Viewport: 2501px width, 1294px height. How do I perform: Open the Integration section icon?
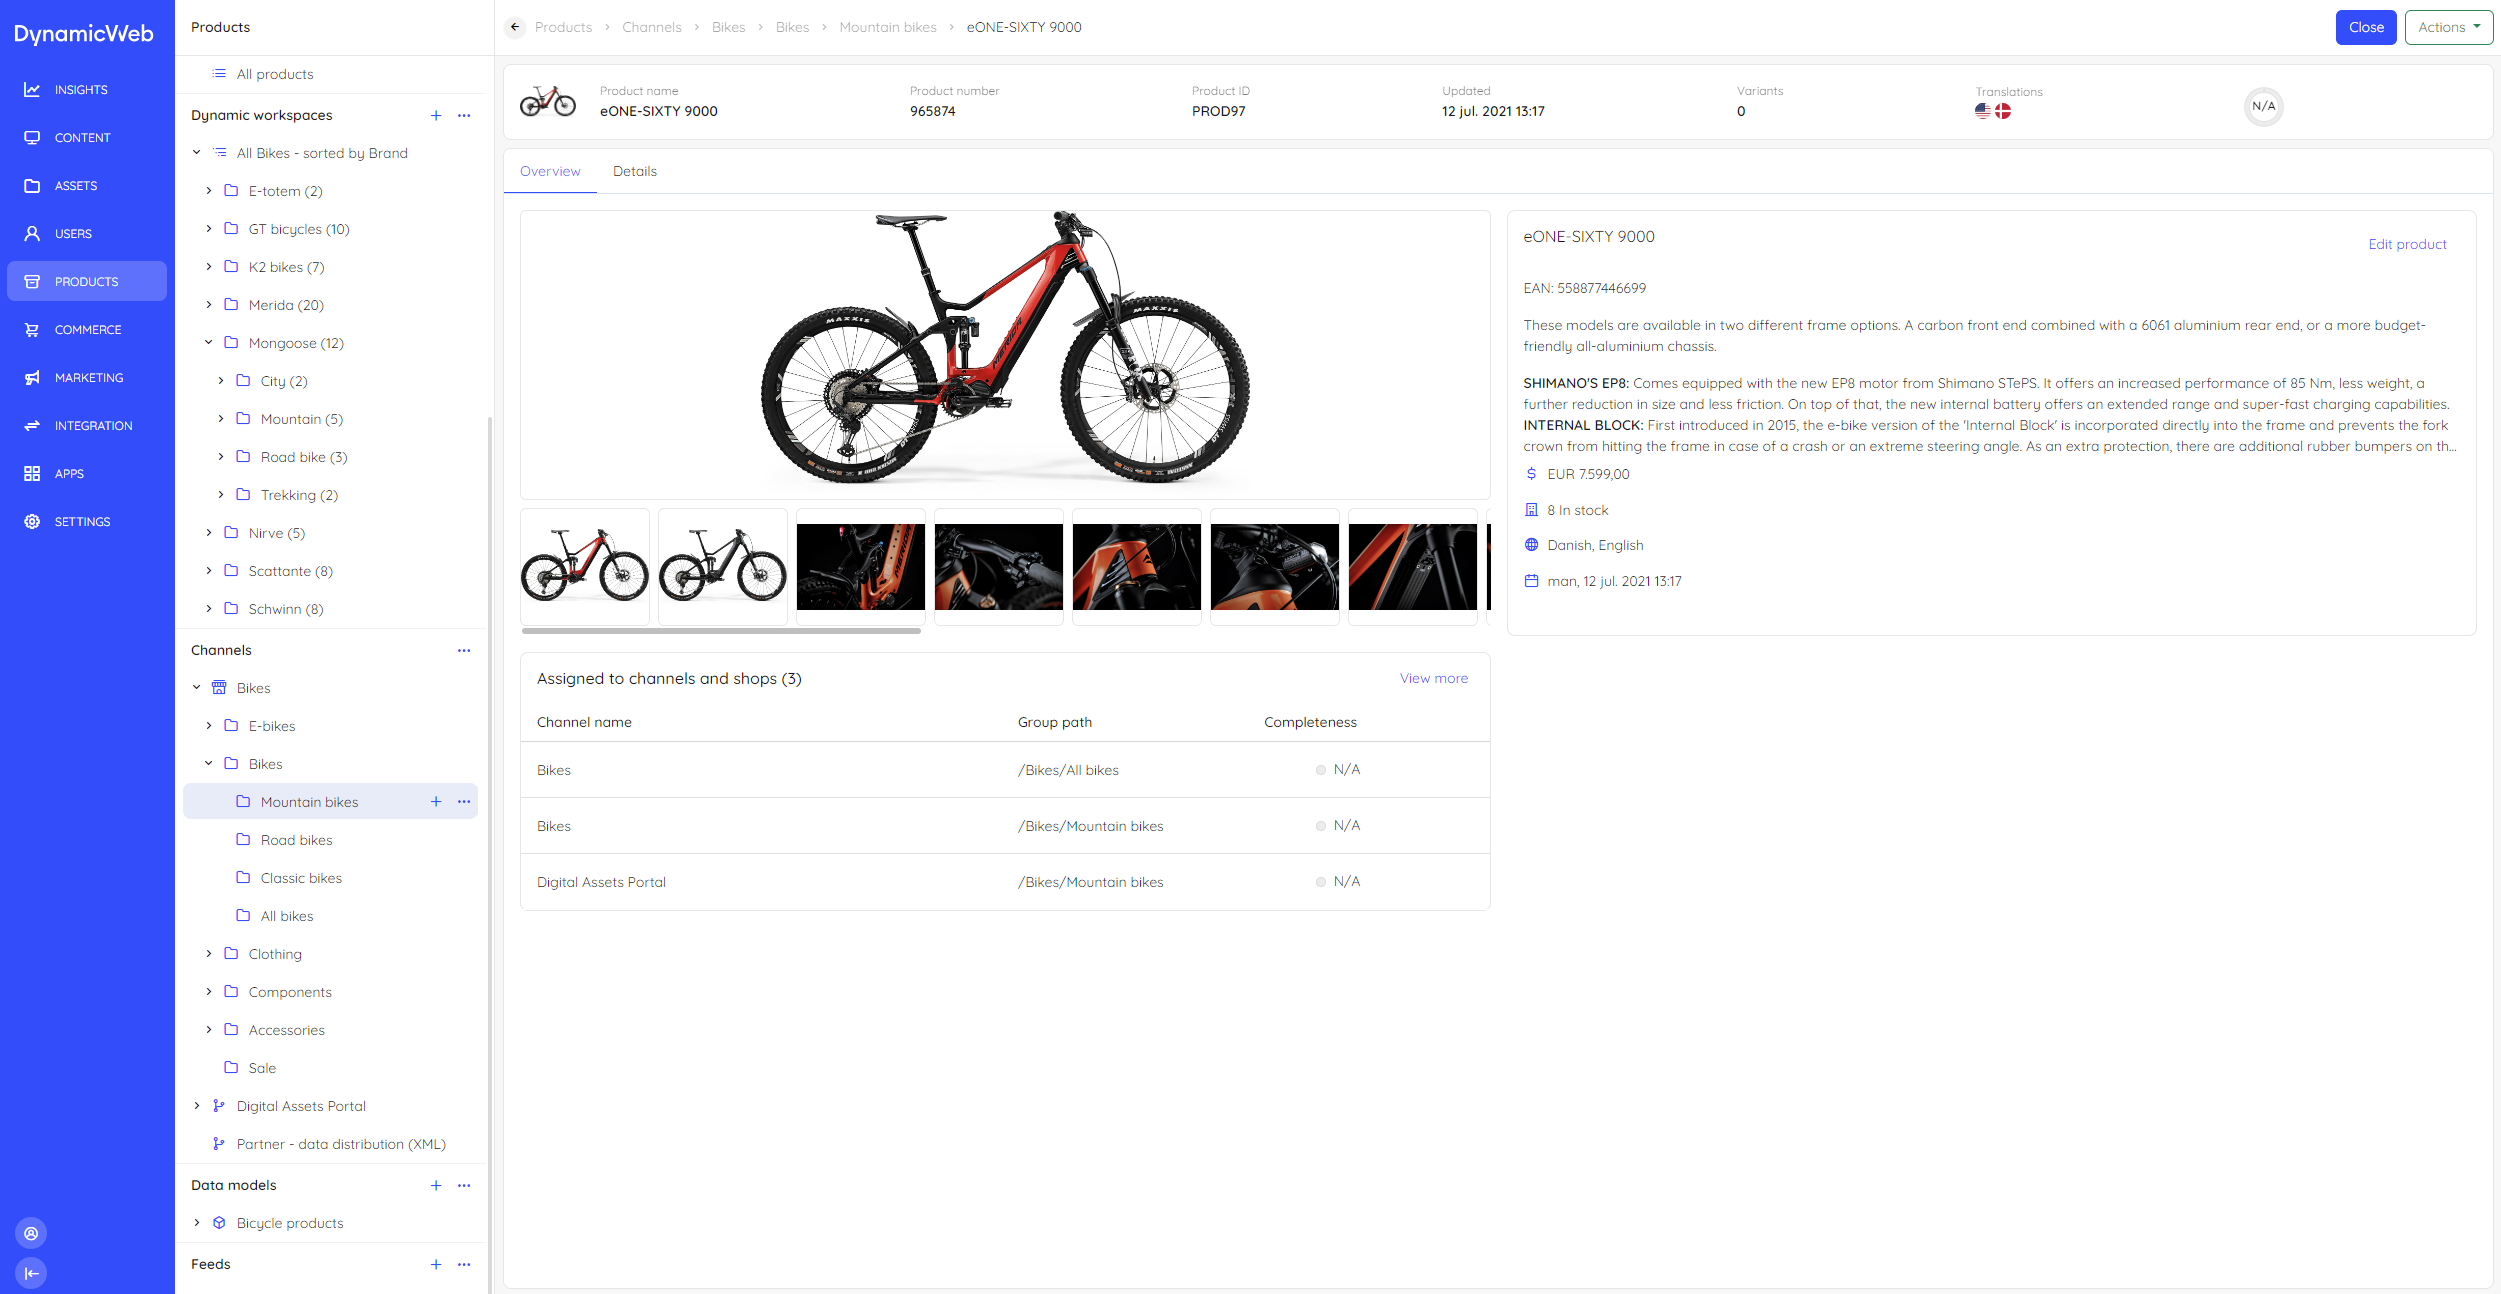[31, 425]
